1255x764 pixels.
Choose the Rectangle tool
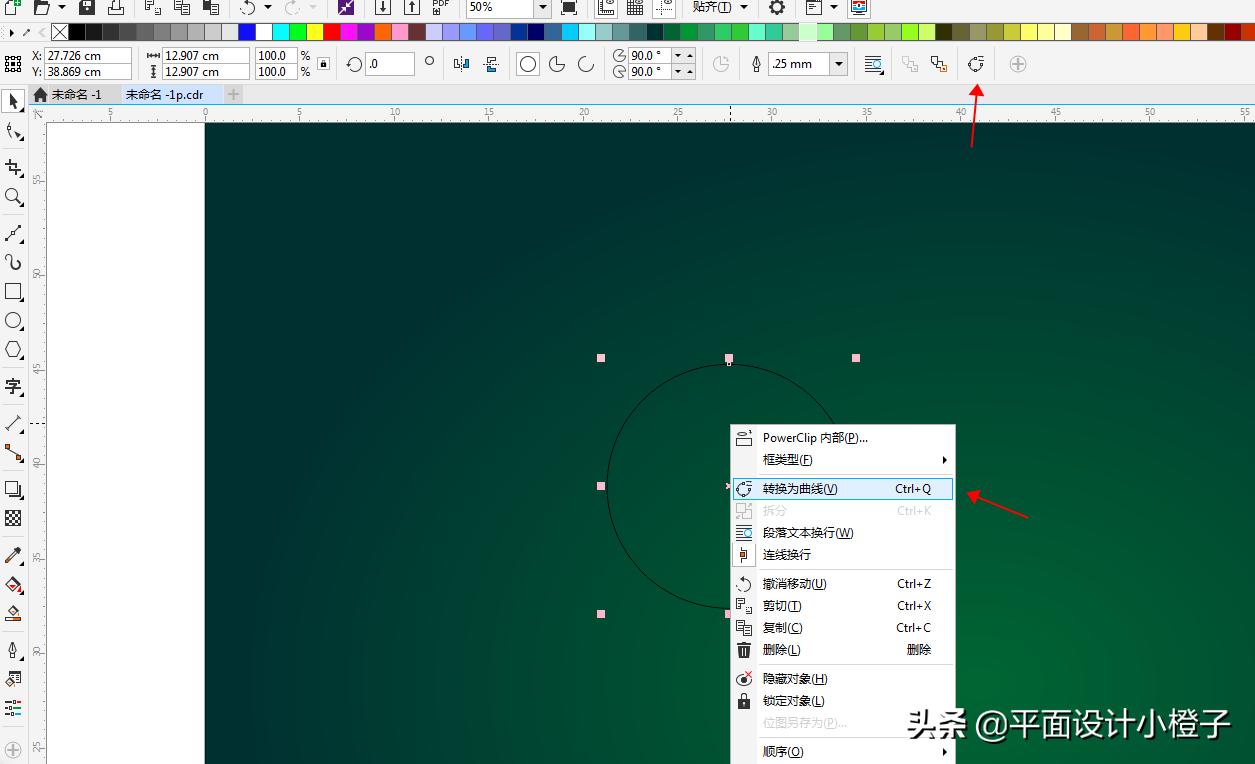click(x=14, y=292)
